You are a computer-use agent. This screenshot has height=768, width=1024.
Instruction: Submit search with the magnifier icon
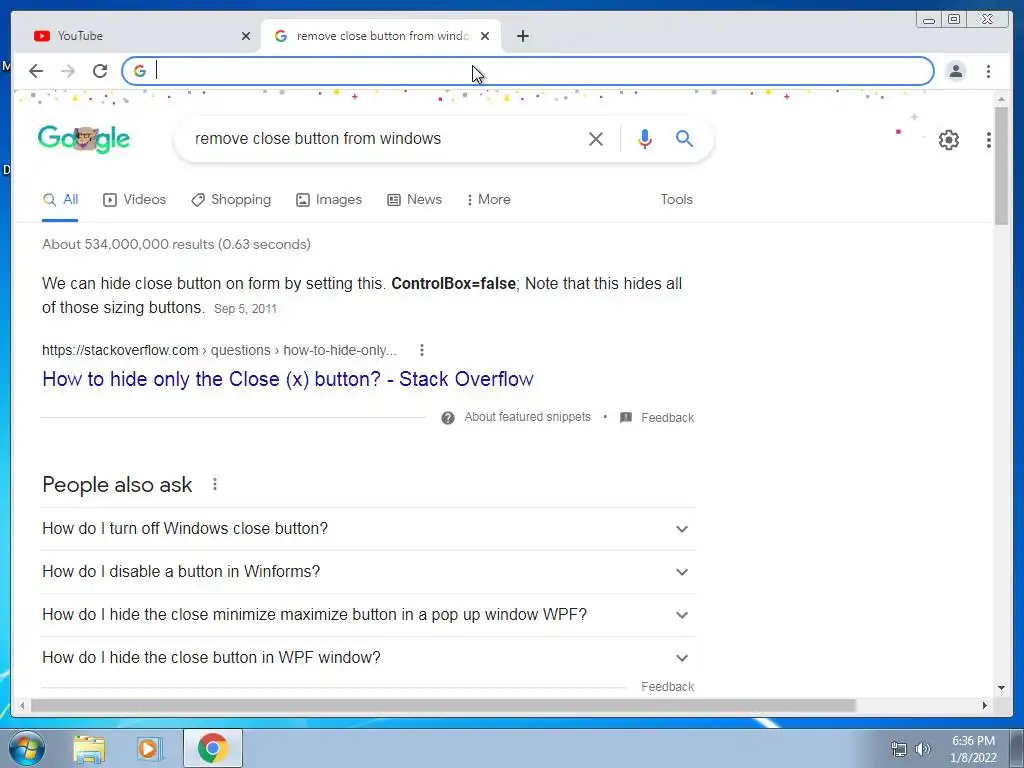[684, 138]
